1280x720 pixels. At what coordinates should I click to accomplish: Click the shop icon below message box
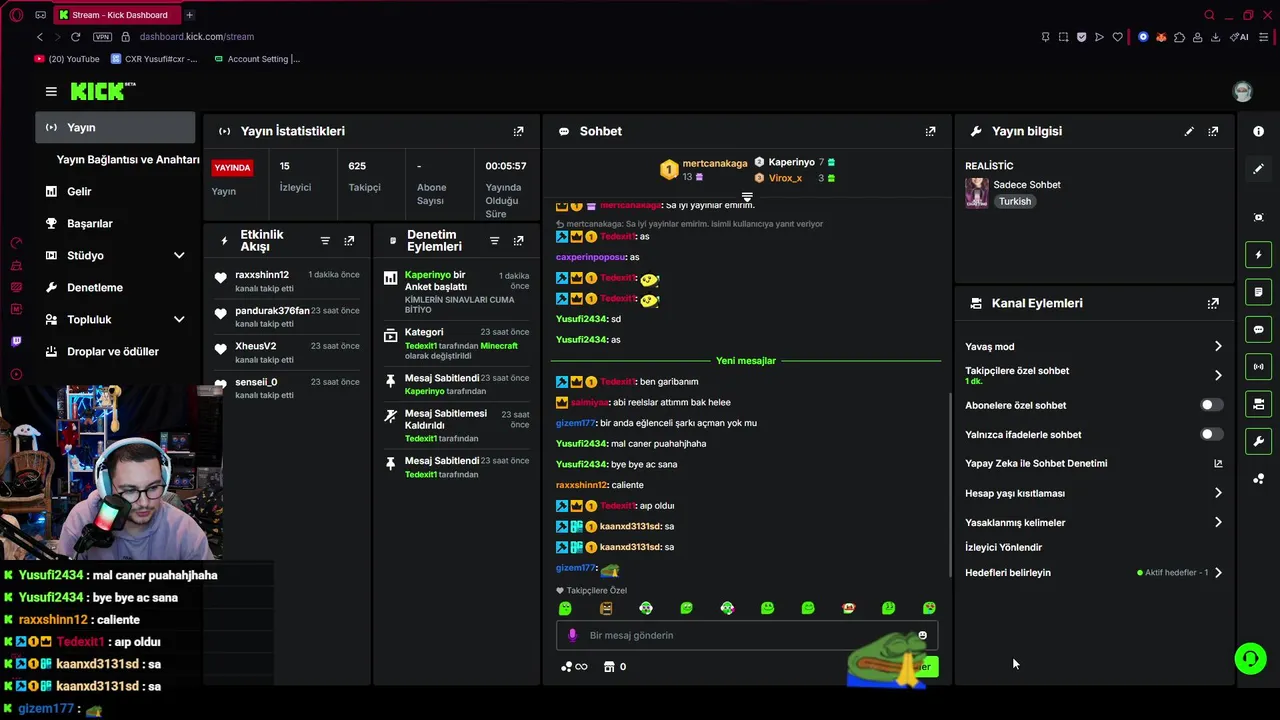[608, 667]
